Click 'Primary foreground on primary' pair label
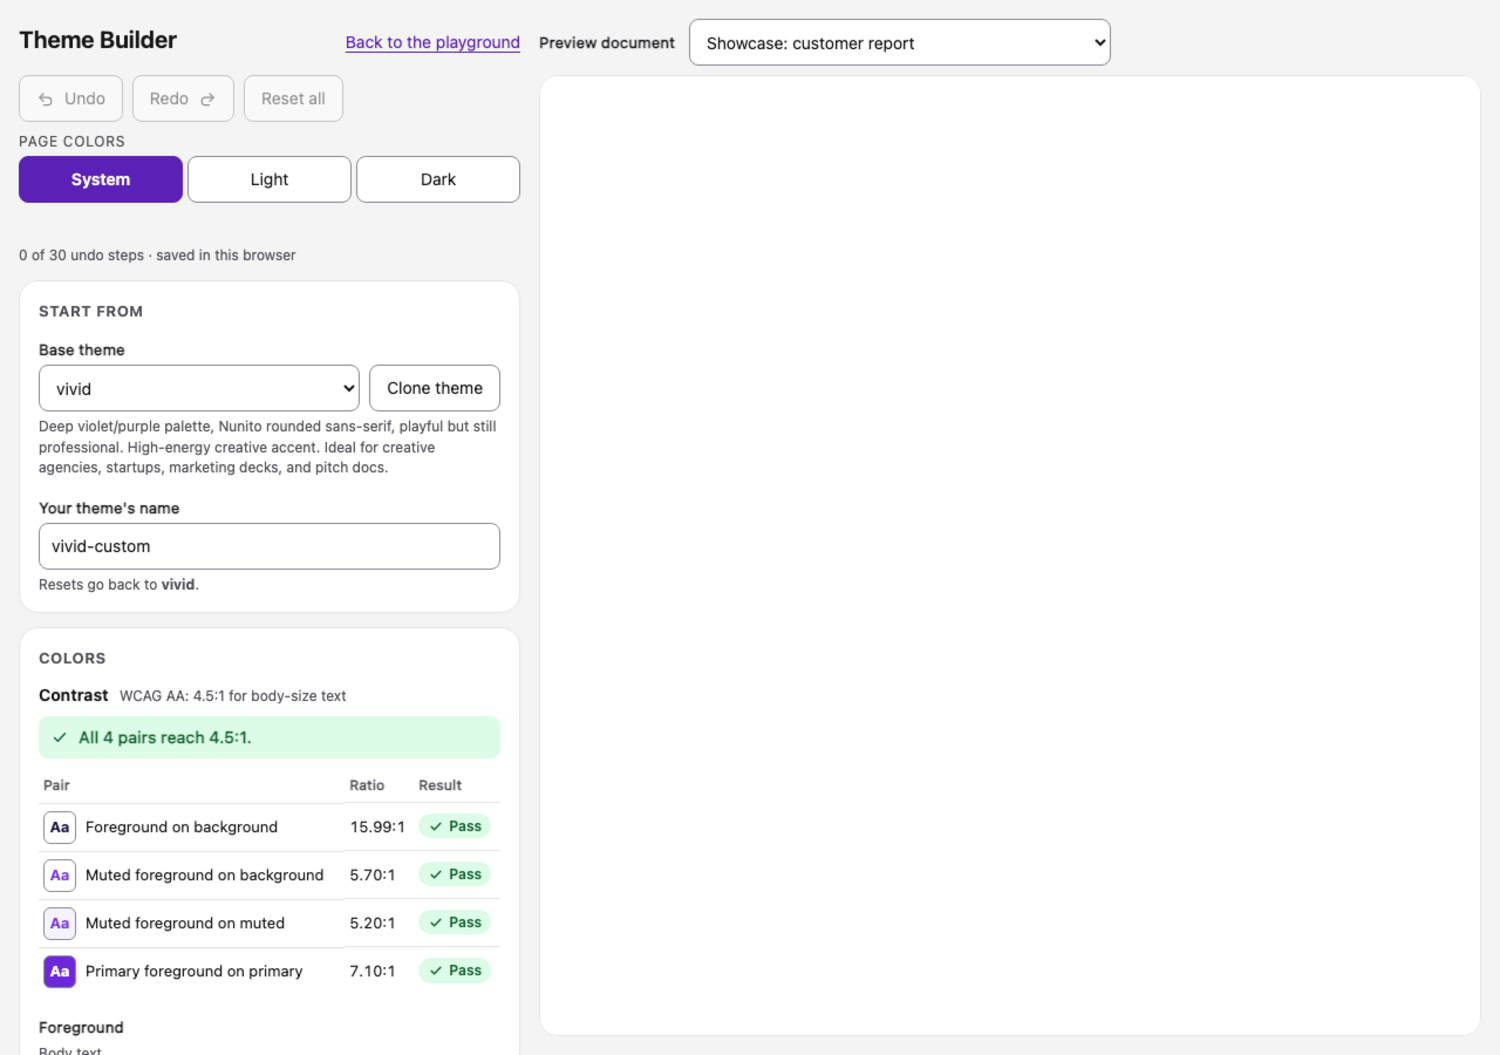1500x1055 pixels. click(x=194, y=971)
